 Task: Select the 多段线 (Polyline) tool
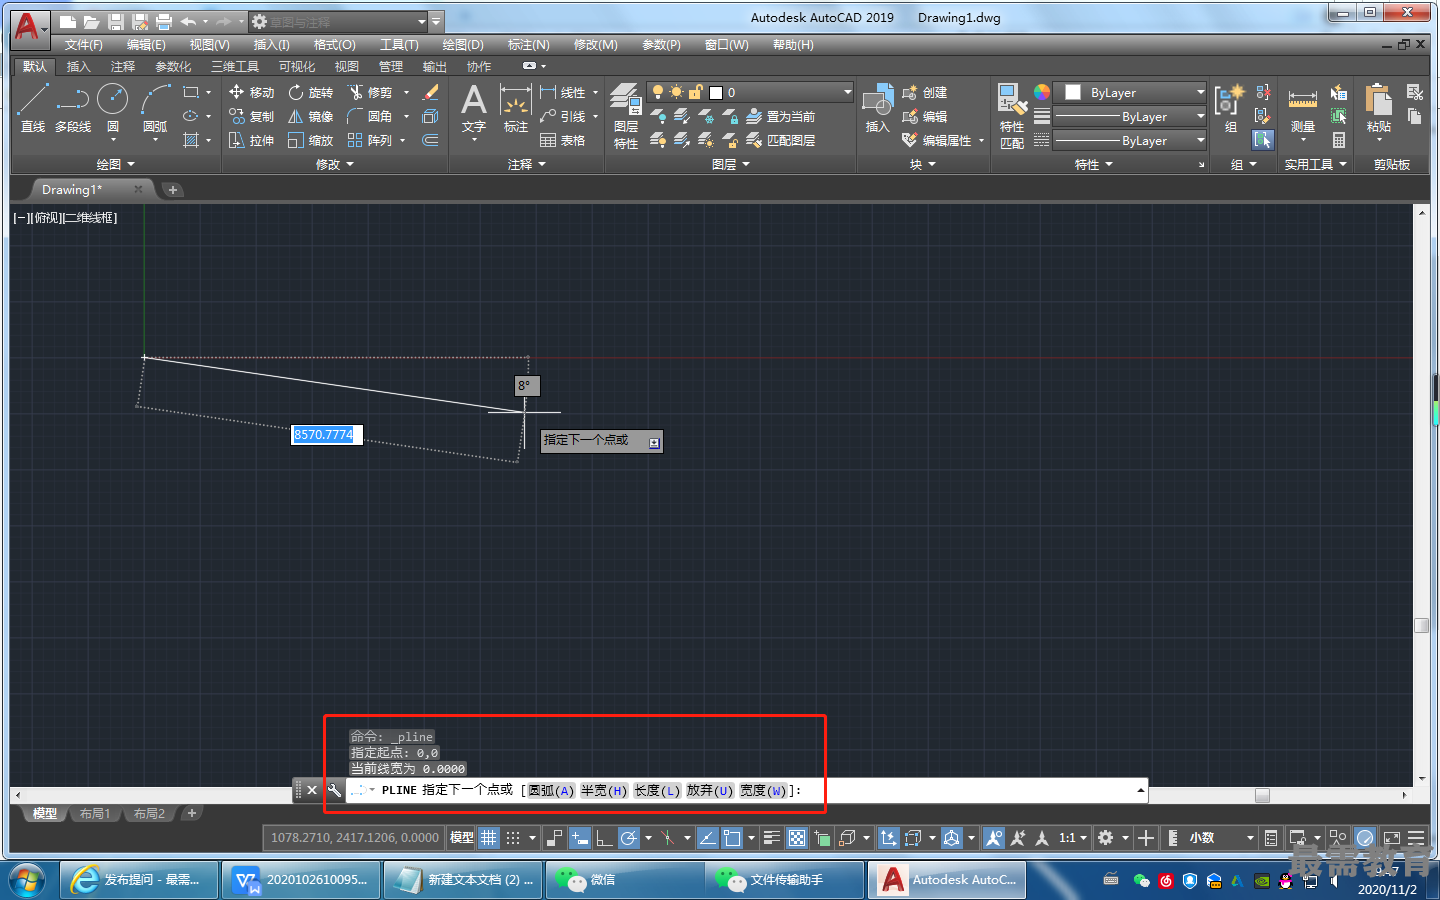(x=73, y=108)
